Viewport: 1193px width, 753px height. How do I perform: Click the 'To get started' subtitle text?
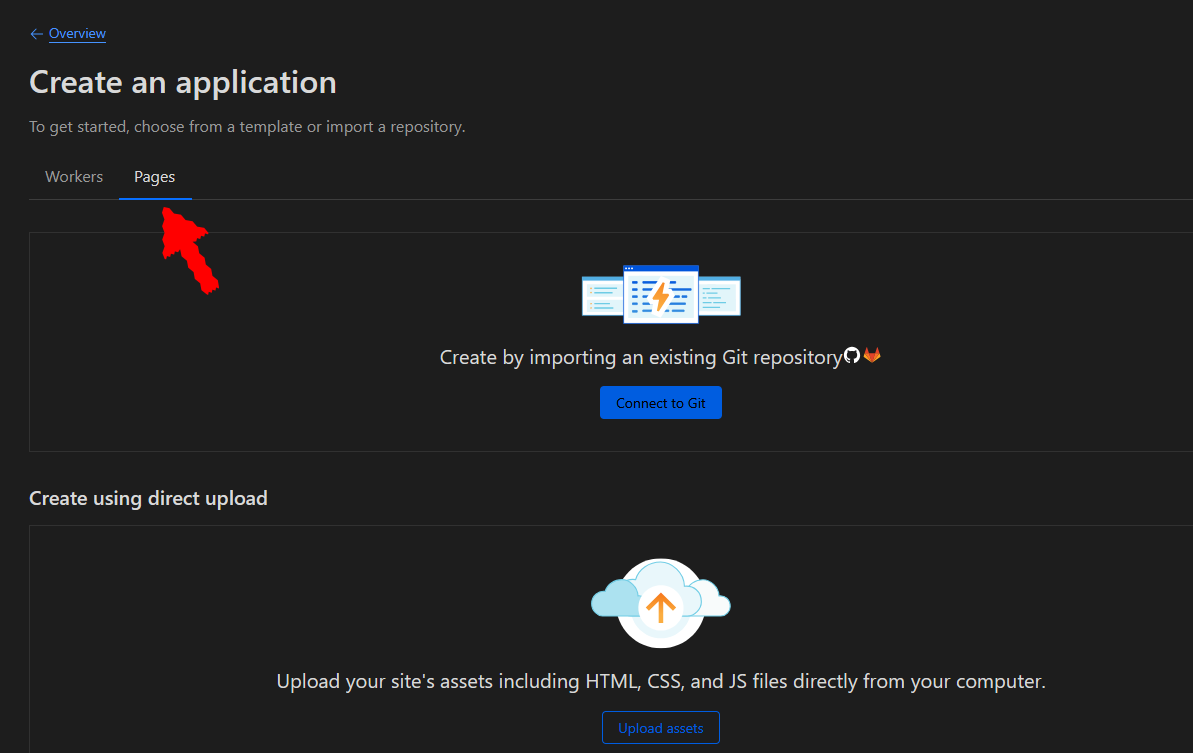(x=247, y=127)
